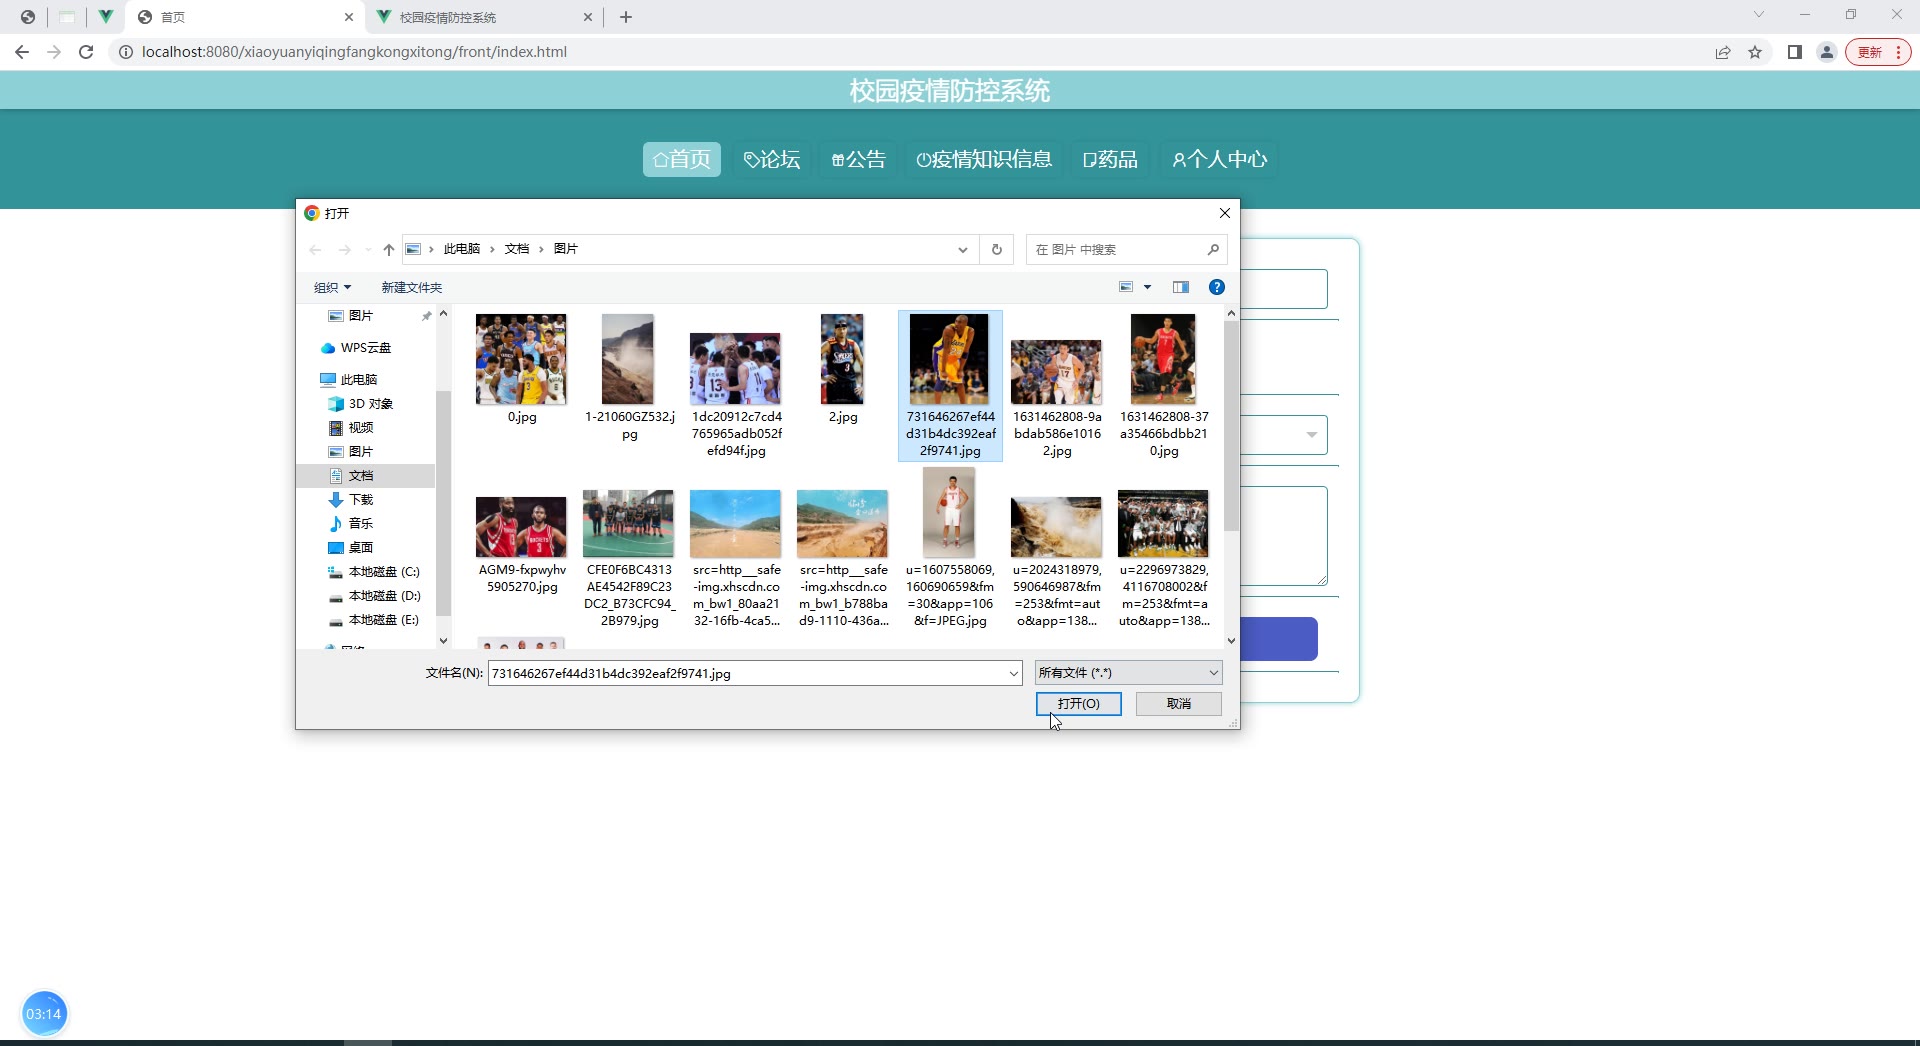The height and width of the screenshot is (1046, 1920).
Task: Open 音乐 folder in sidebar
Action: pos(351,524)
